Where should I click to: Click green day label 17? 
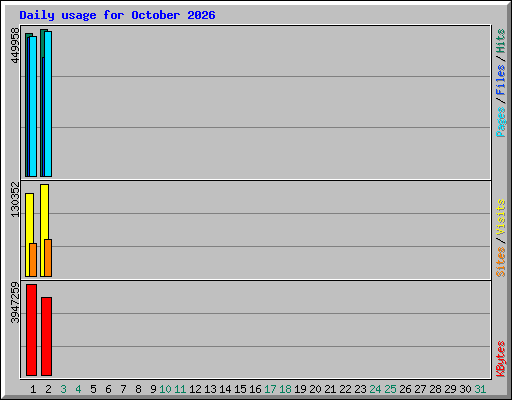(270, 389)
